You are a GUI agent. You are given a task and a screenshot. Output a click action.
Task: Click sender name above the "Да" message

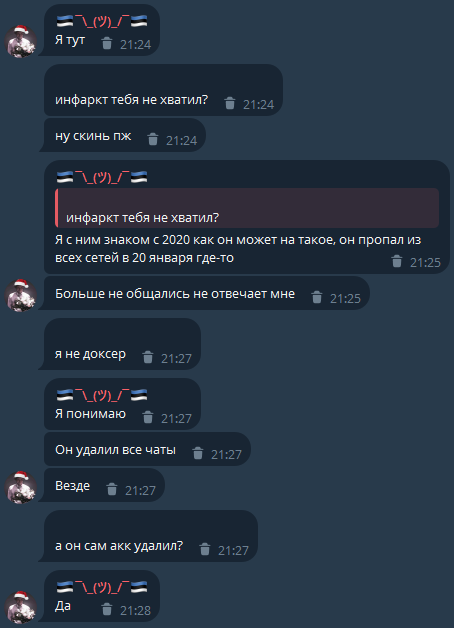(x=102, y=588)
